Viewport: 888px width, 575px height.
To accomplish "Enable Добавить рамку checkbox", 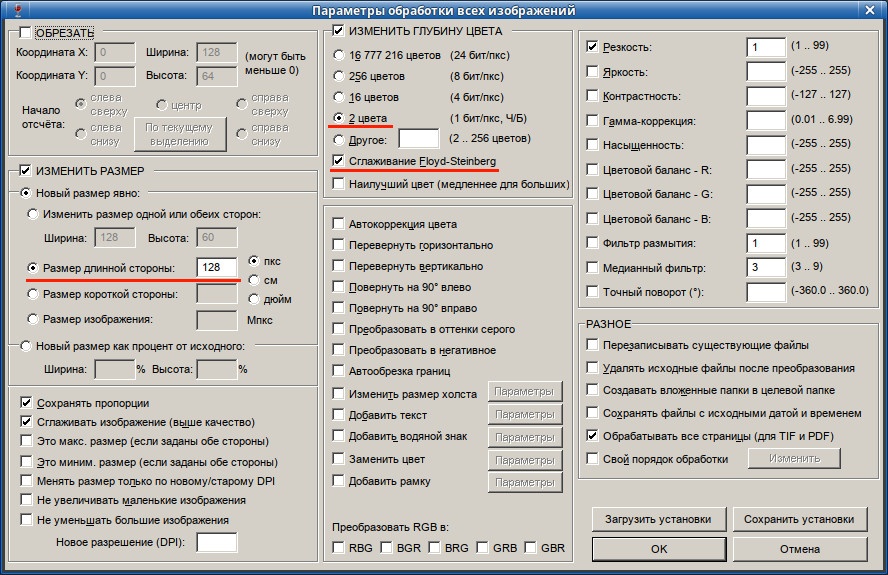I will 338,481.
